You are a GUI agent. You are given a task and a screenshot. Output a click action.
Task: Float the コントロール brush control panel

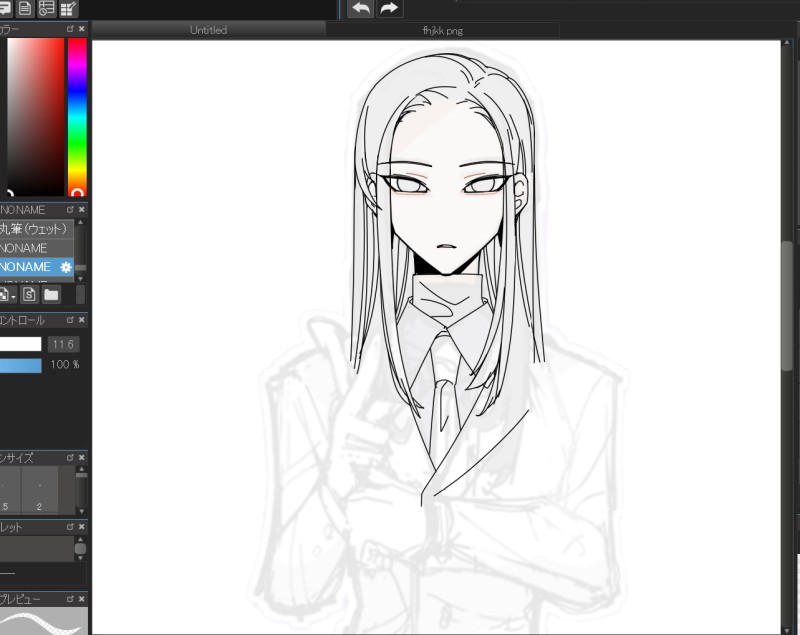[70, 320]
